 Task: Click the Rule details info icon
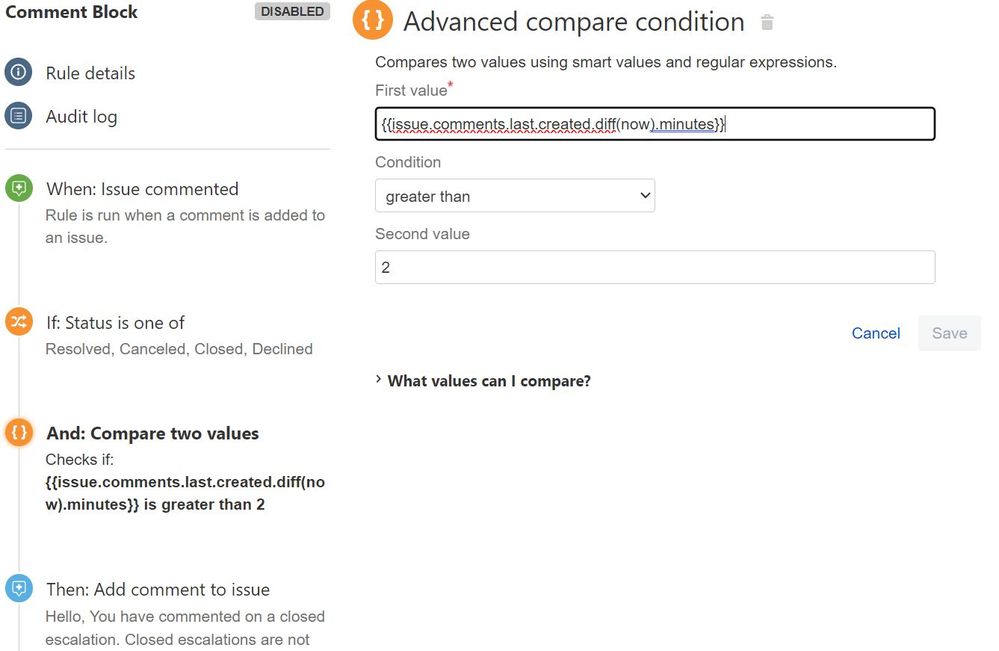tap(18, 73)
